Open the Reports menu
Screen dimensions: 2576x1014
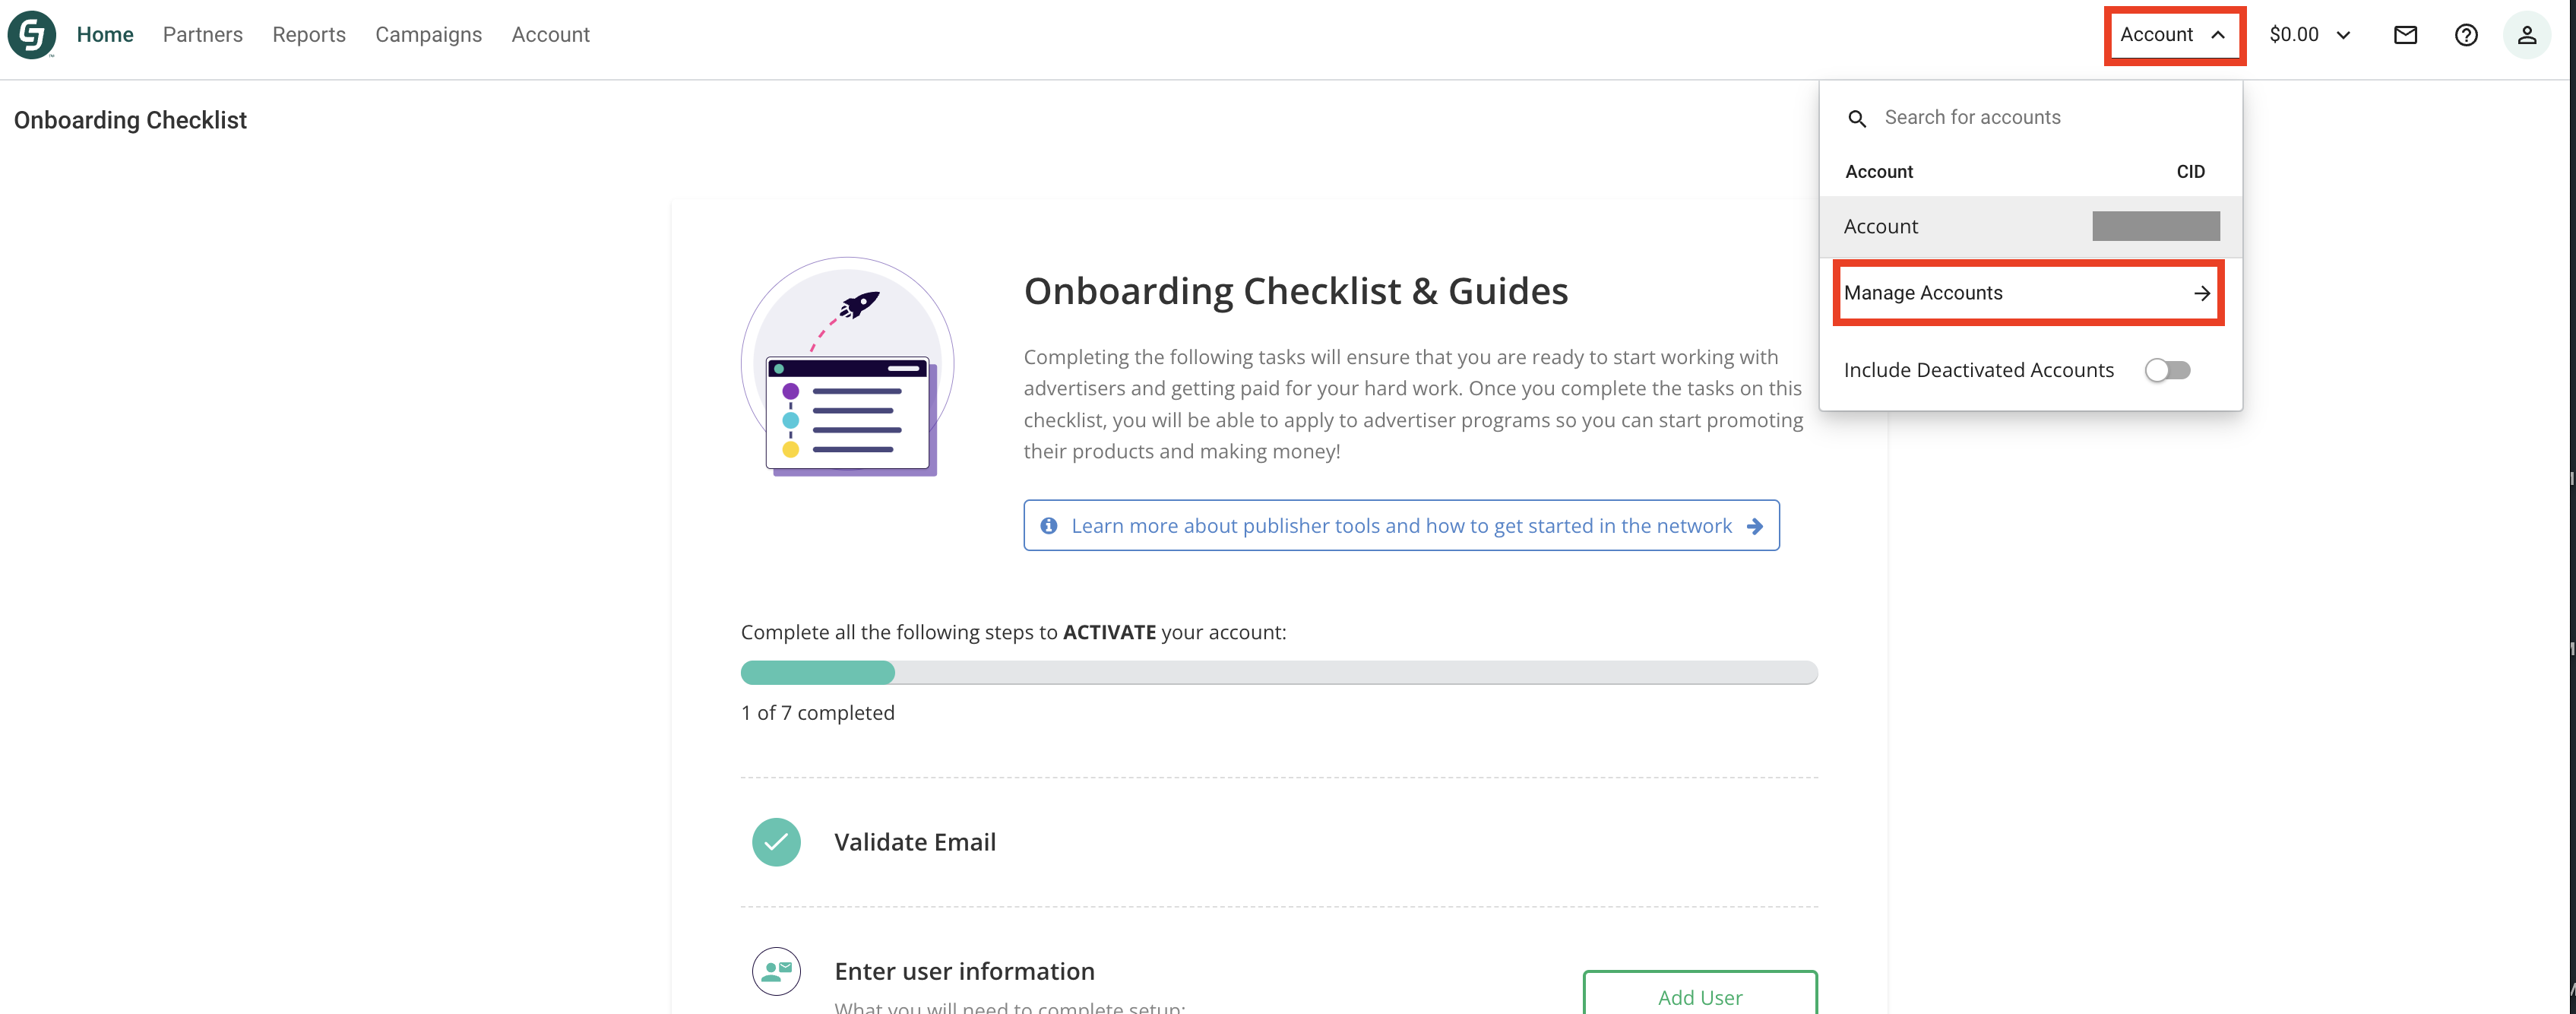click(x=309, y=35)
